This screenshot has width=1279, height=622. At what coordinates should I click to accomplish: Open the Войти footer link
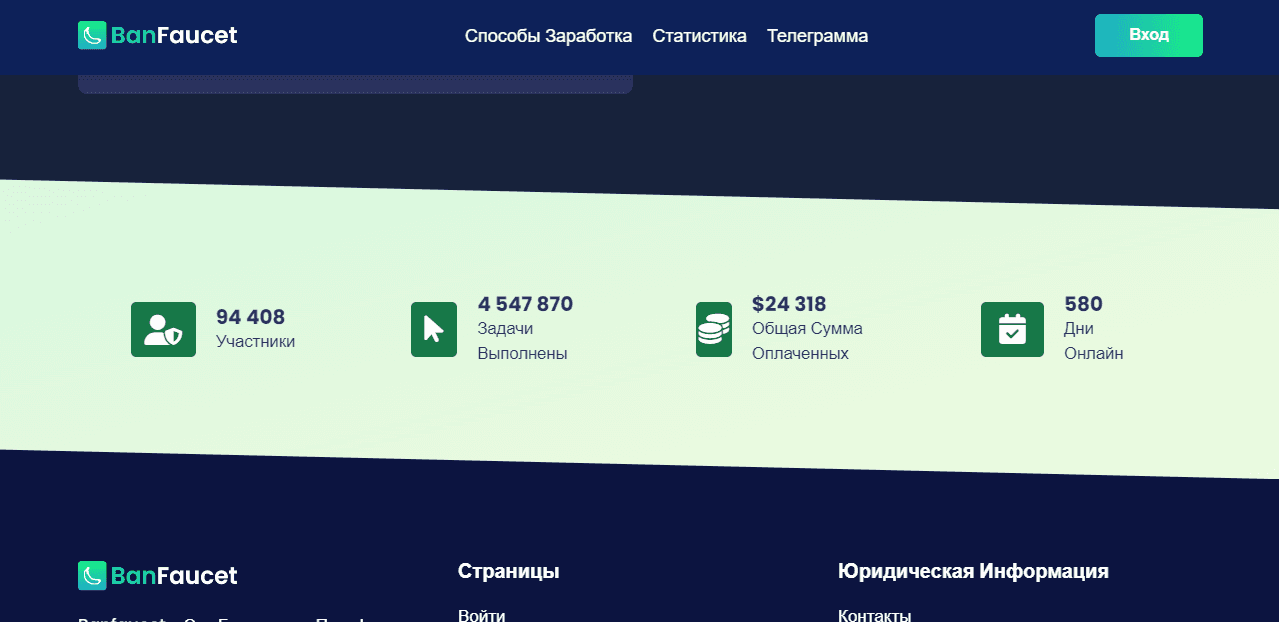click(x=481, y=615)
